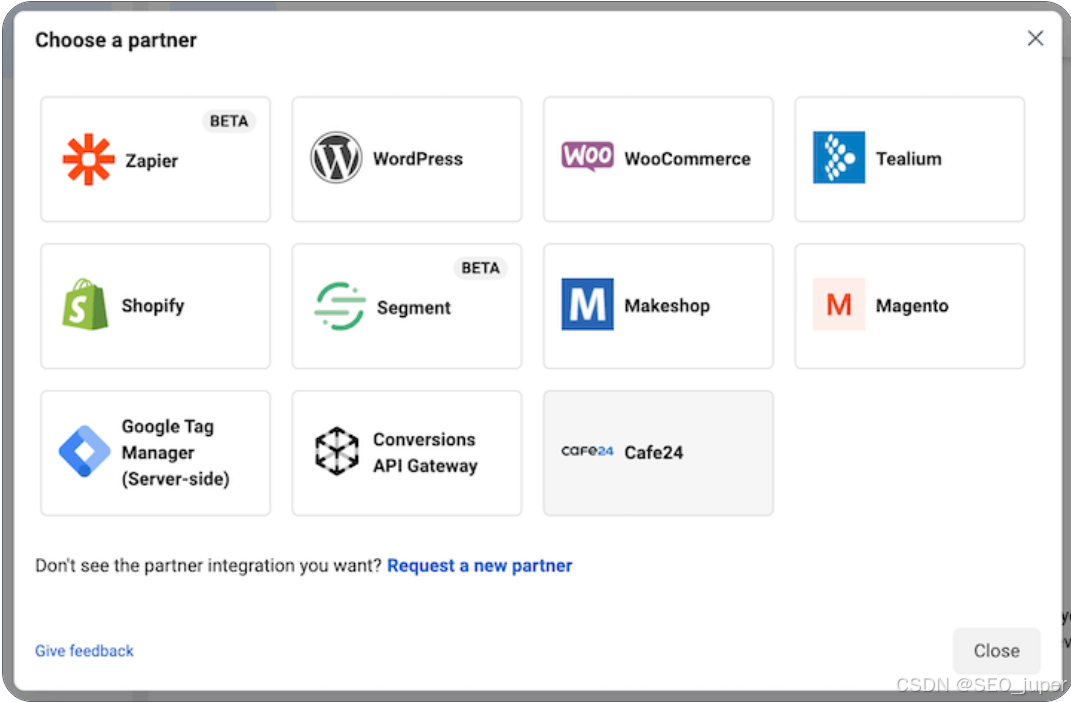The width and height of the screenshot is (1071, 702).
Task: Click the BETA badge on Zapier card
Action: point(229,121)
